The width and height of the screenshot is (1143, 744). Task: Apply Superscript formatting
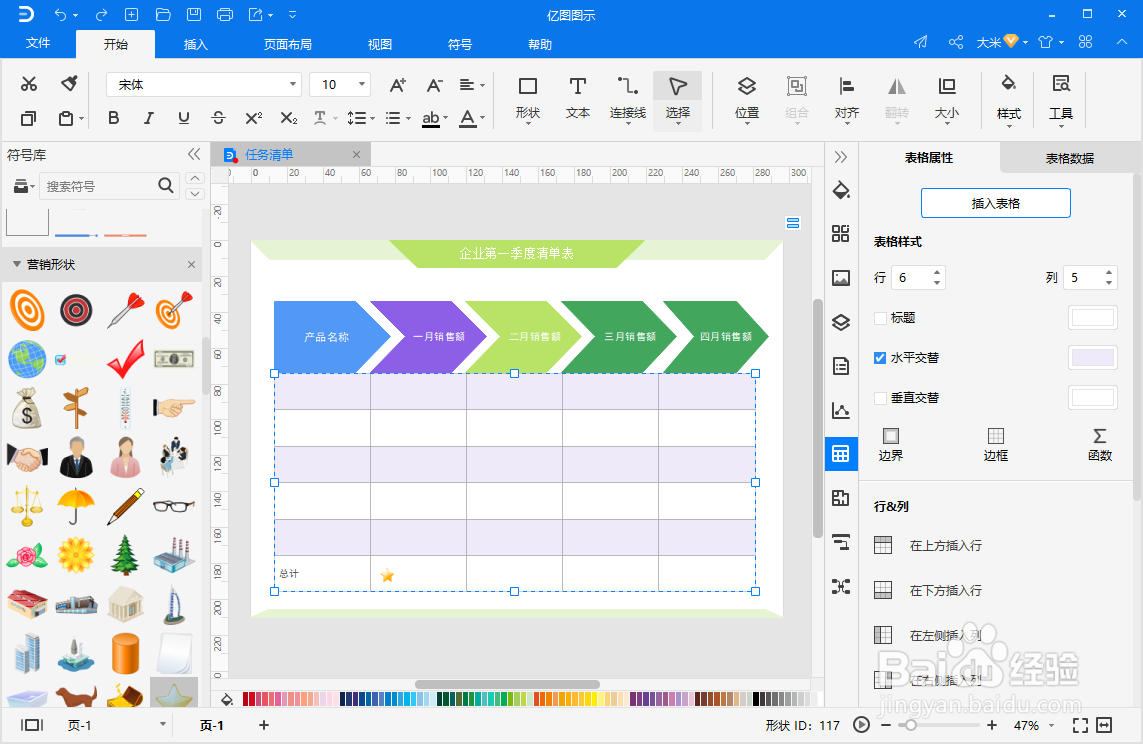[x=254, y=118]
